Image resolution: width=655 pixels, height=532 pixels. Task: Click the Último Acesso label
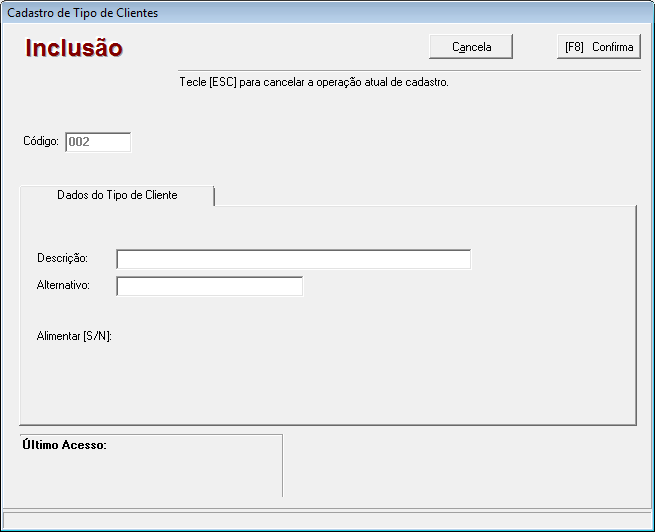(64, 445)
